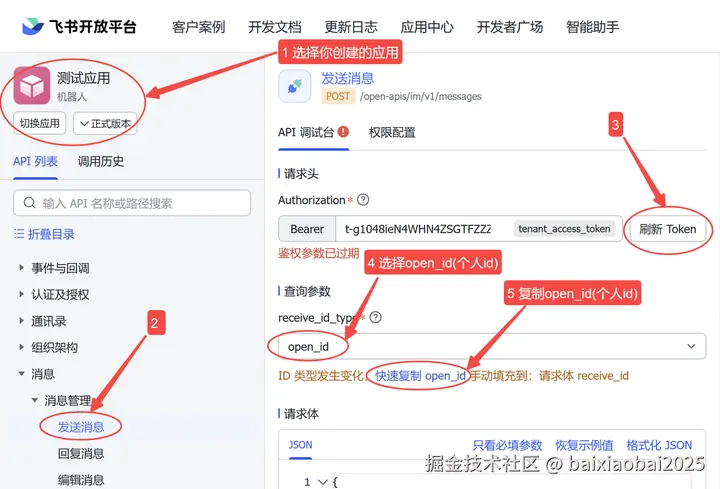720x489 pixels.
Task: Collapse the 消息管理 tree node
Action: tap(34, 400)
